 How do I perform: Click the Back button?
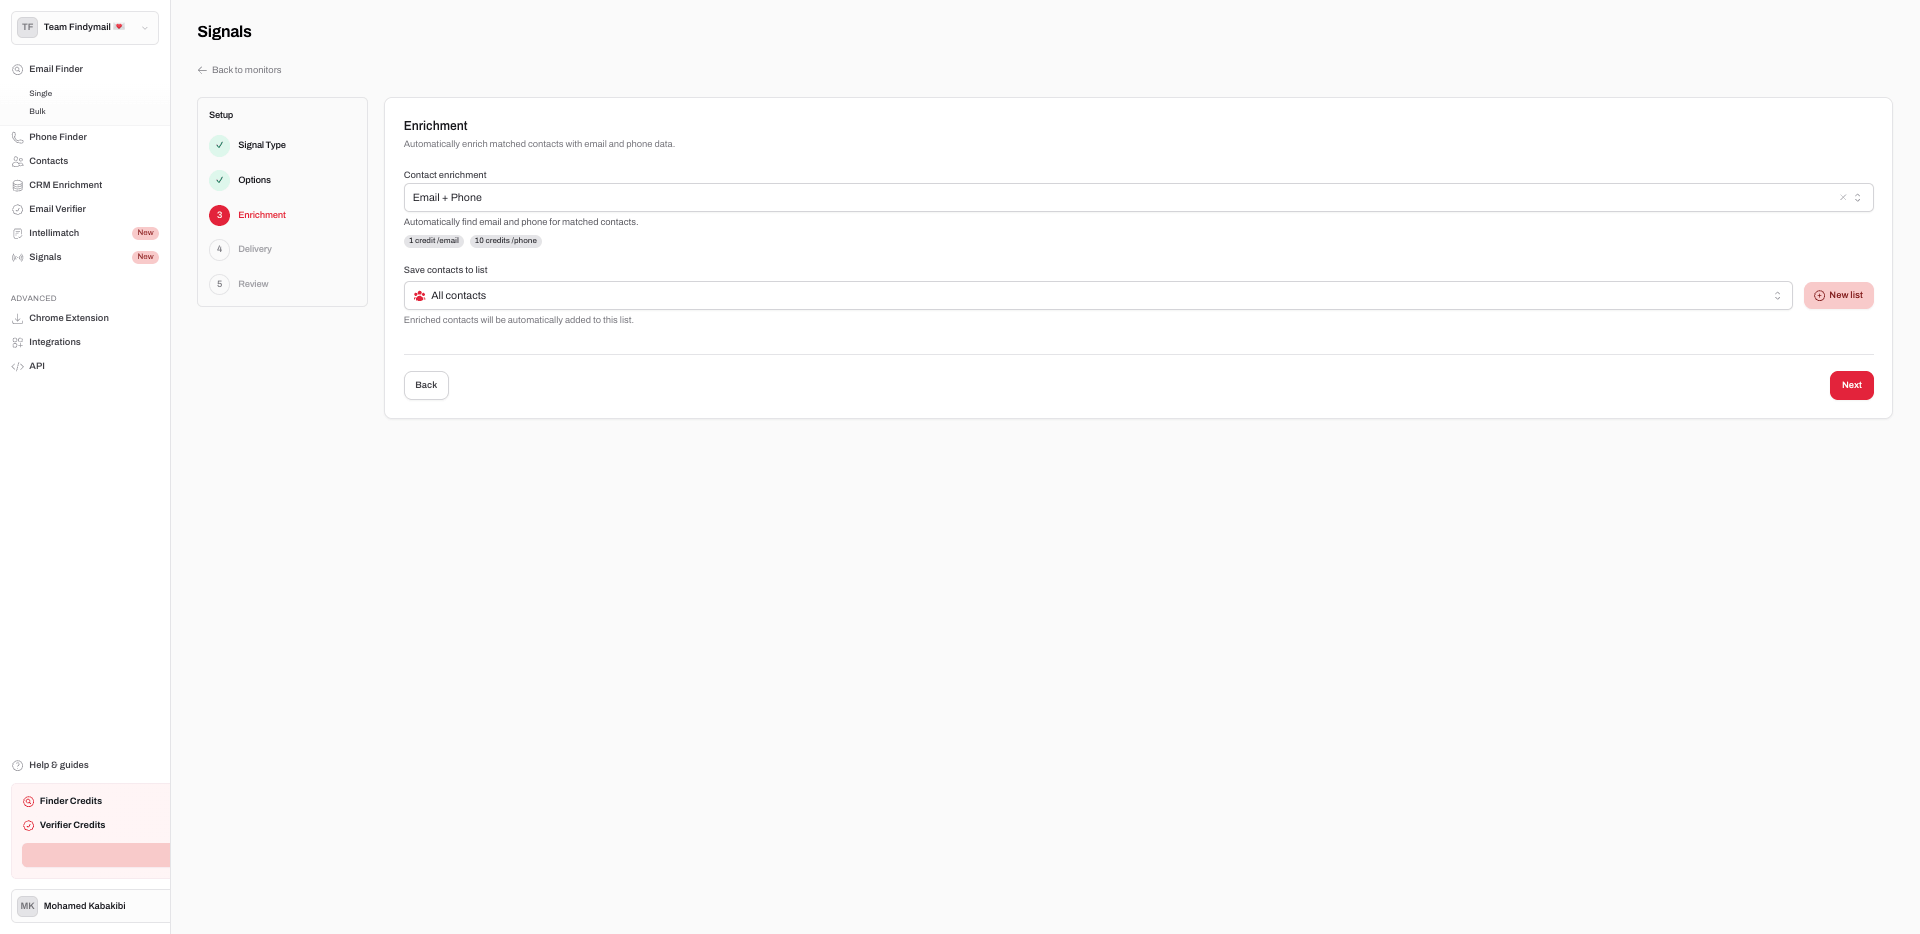[426, 385]
